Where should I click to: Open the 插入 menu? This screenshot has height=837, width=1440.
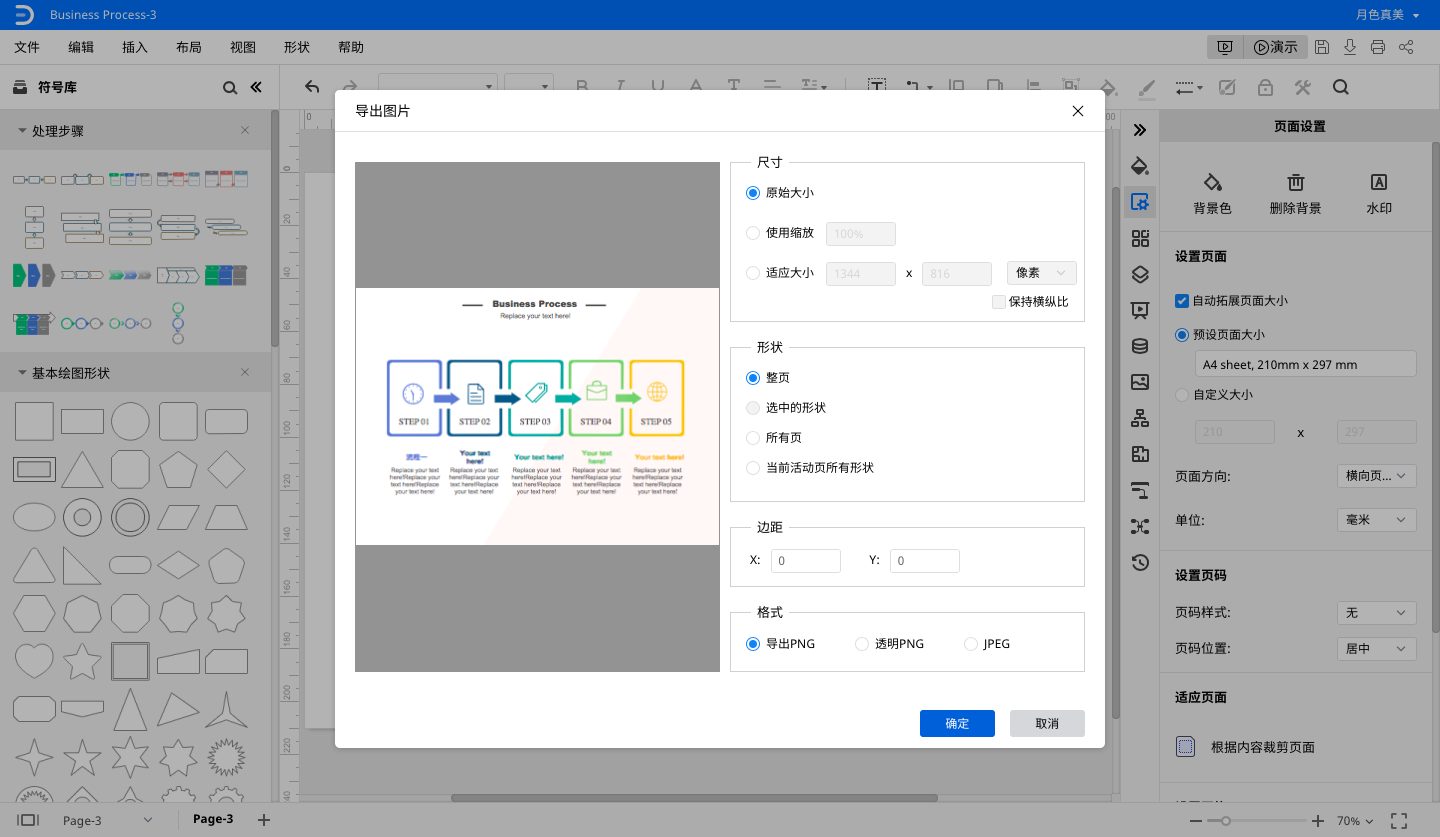click(x=135, y=47)
